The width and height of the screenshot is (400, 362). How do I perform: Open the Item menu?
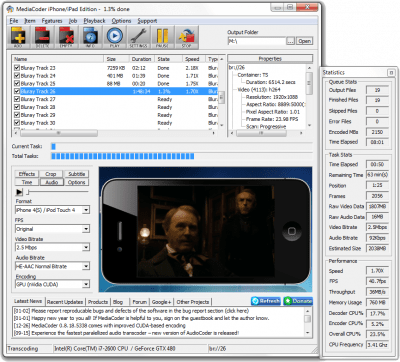pyautogui.click(x=30, y=21)
